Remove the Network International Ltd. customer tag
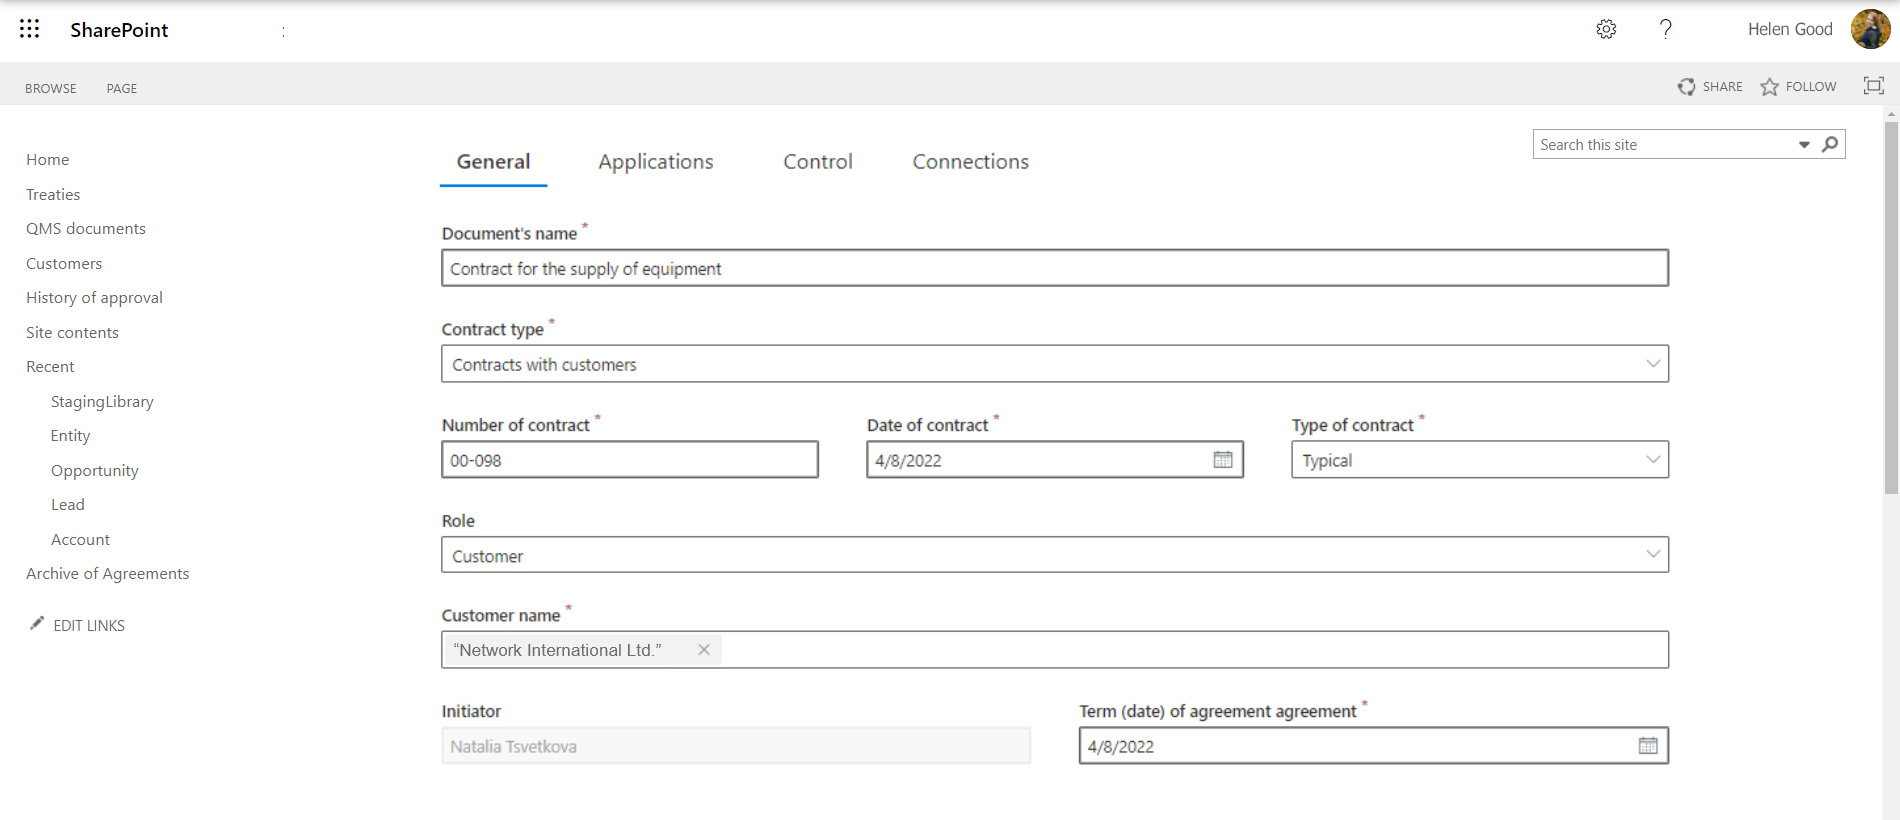1900x820 pixels. click(x=704, y=650)
